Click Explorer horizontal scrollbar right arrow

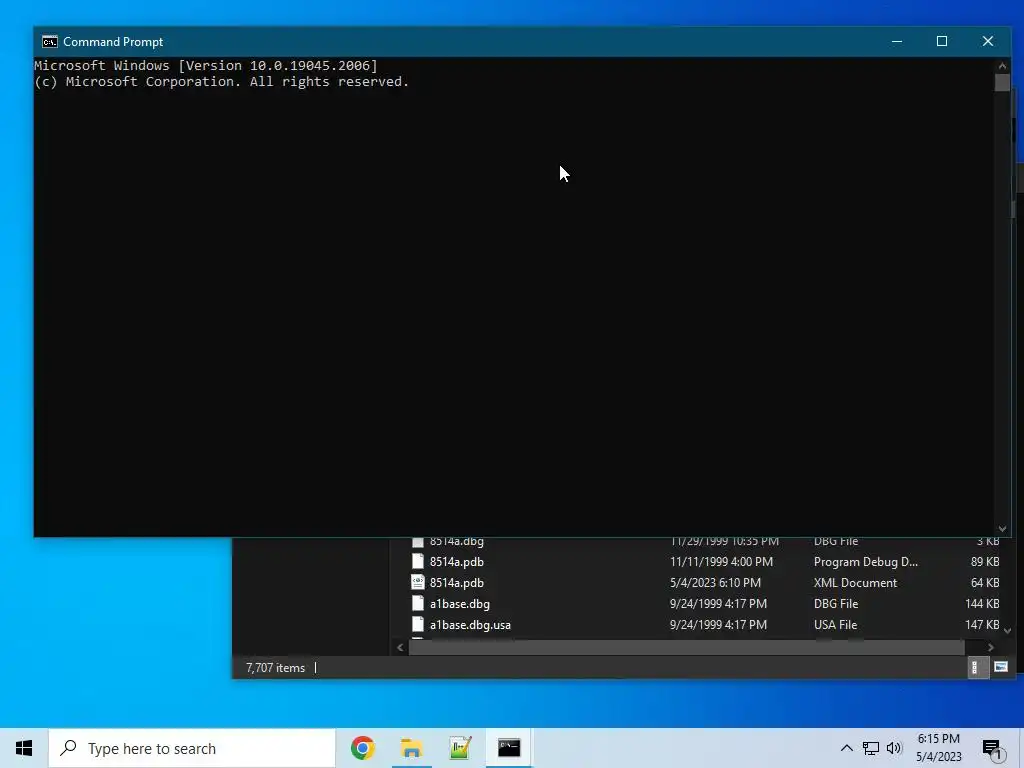[991, 647]
